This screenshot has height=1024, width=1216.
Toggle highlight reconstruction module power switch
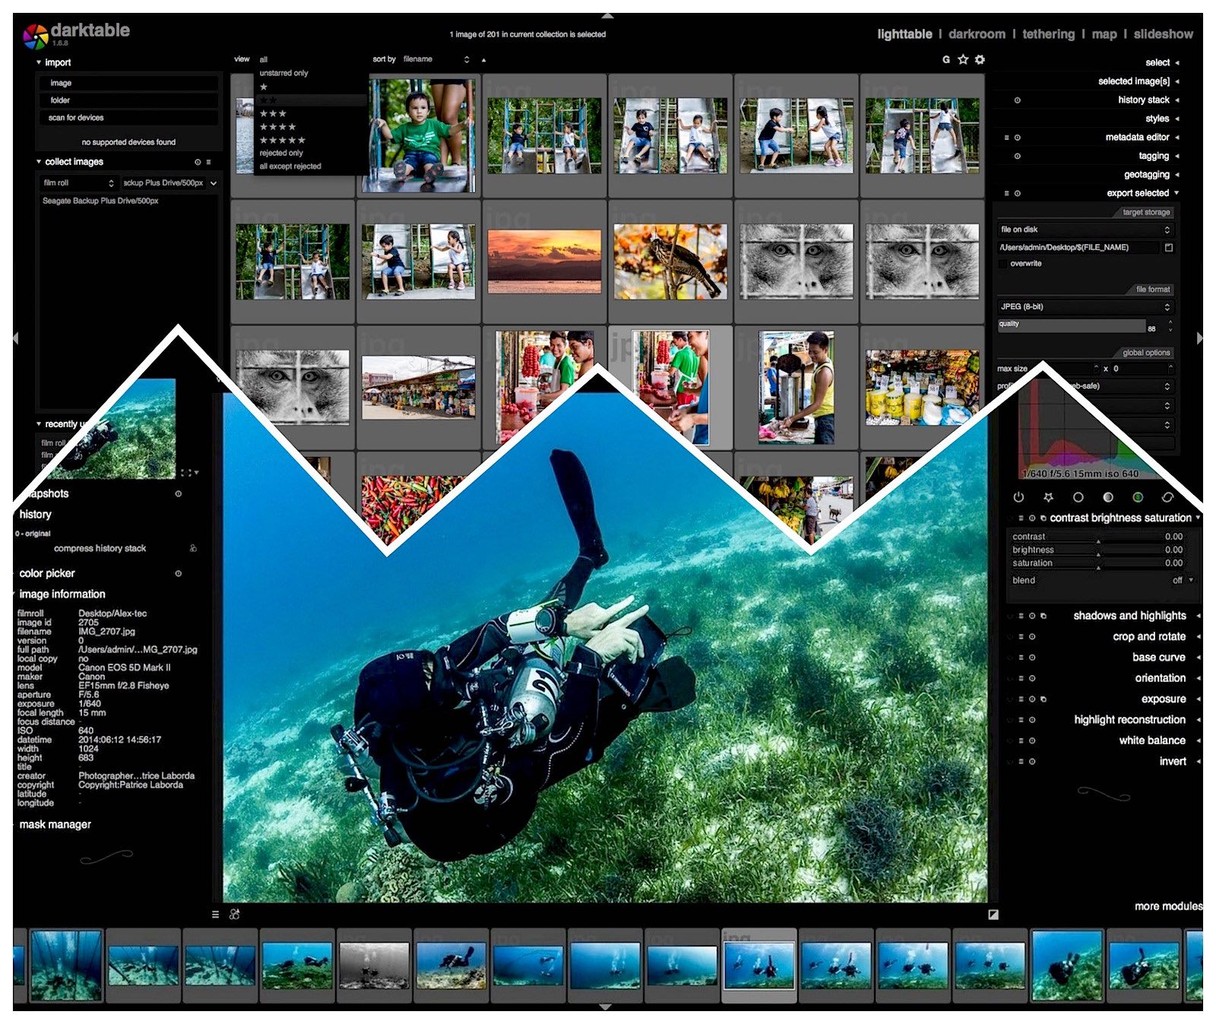(x=1010, y=720)
